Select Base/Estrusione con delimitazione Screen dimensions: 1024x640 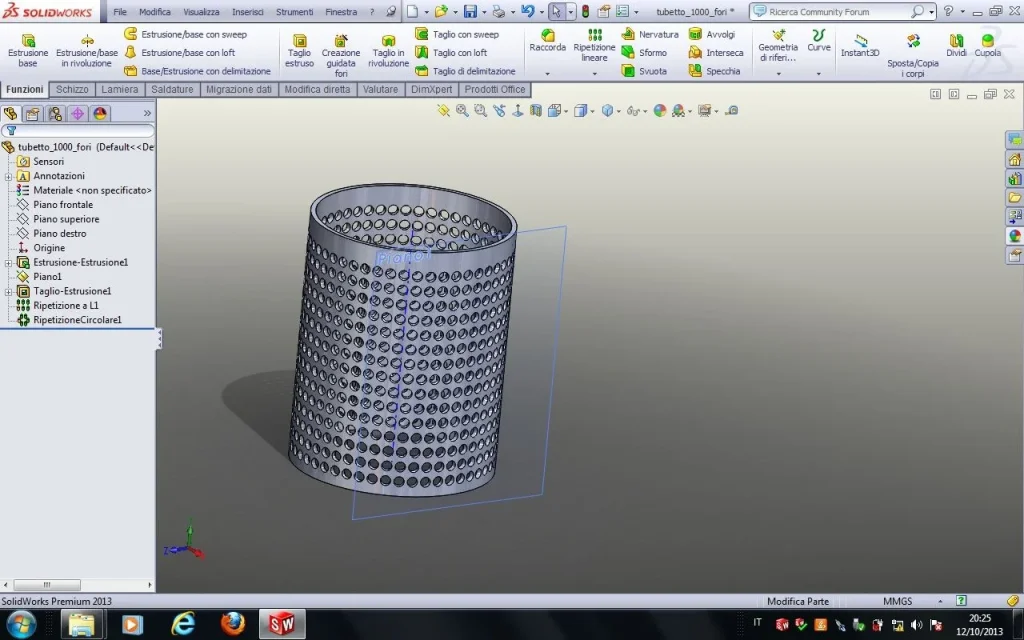197,71
